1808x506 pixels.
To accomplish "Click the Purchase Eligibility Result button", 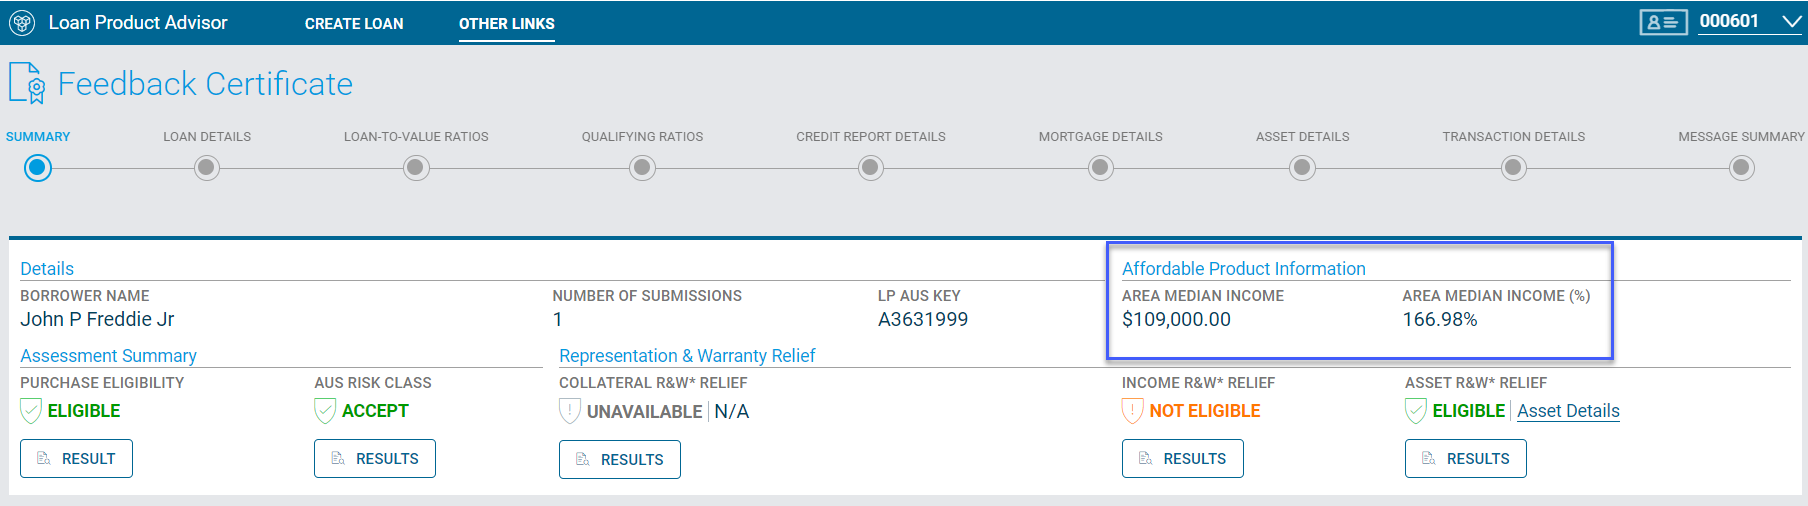I will [76, 459].
